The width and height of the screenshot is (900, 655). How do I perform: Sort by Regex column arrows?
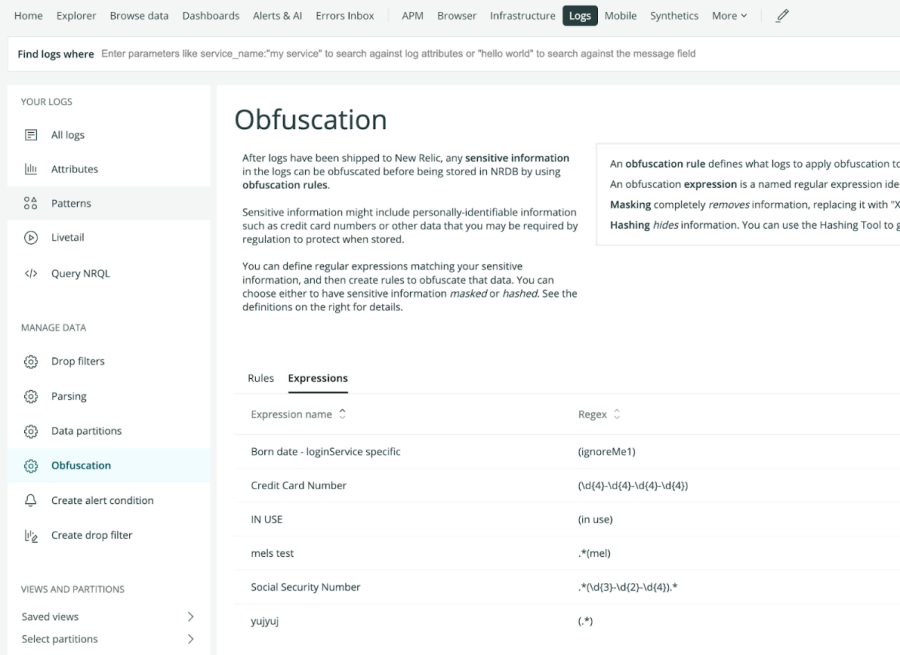click(x=616, y=414)
